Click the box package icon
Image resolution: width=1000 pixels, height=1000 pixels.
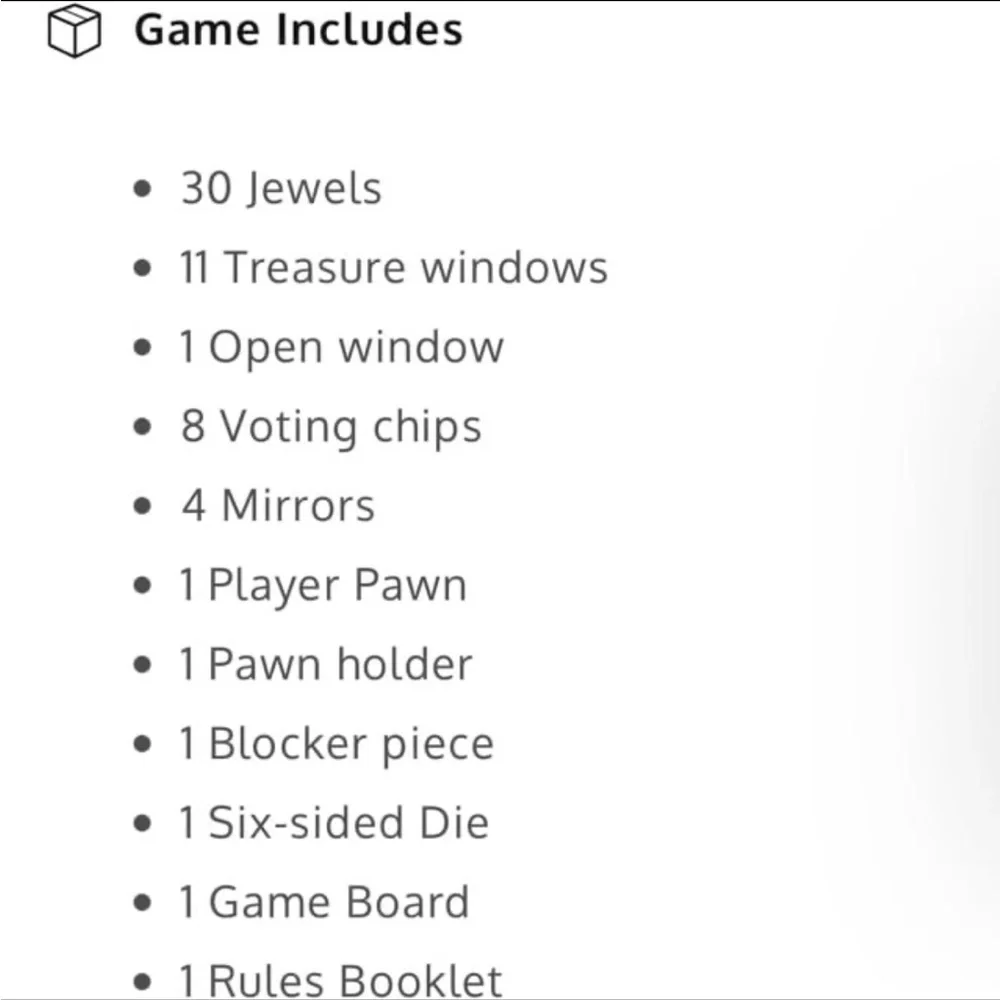tap(74, 31)
